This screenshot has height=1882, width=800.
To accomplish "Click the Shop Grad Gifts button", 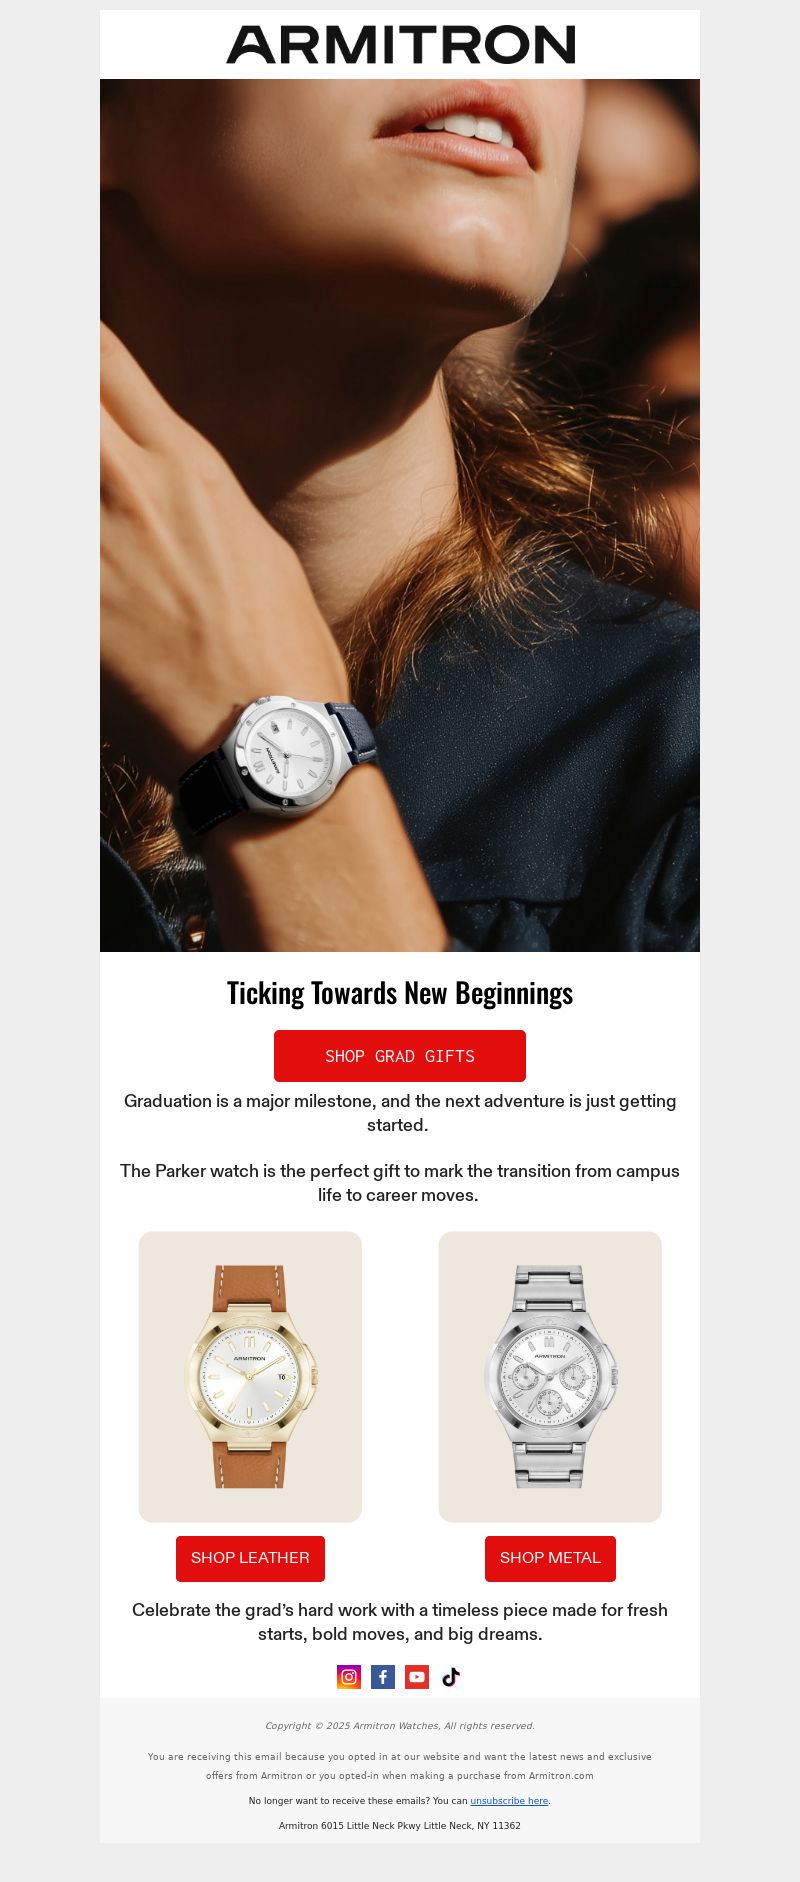I will (x=400, y=1056).
